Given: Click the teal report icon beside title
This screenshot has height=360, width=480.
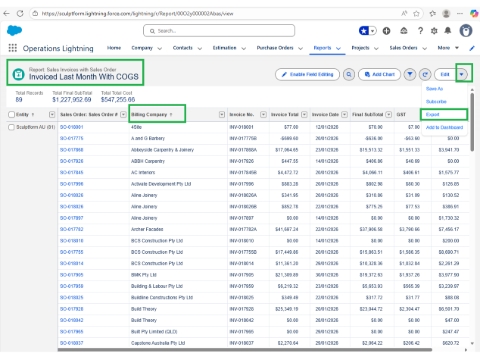Looking at the screenshot, I should pyautogui.click(x=19, y=74).
